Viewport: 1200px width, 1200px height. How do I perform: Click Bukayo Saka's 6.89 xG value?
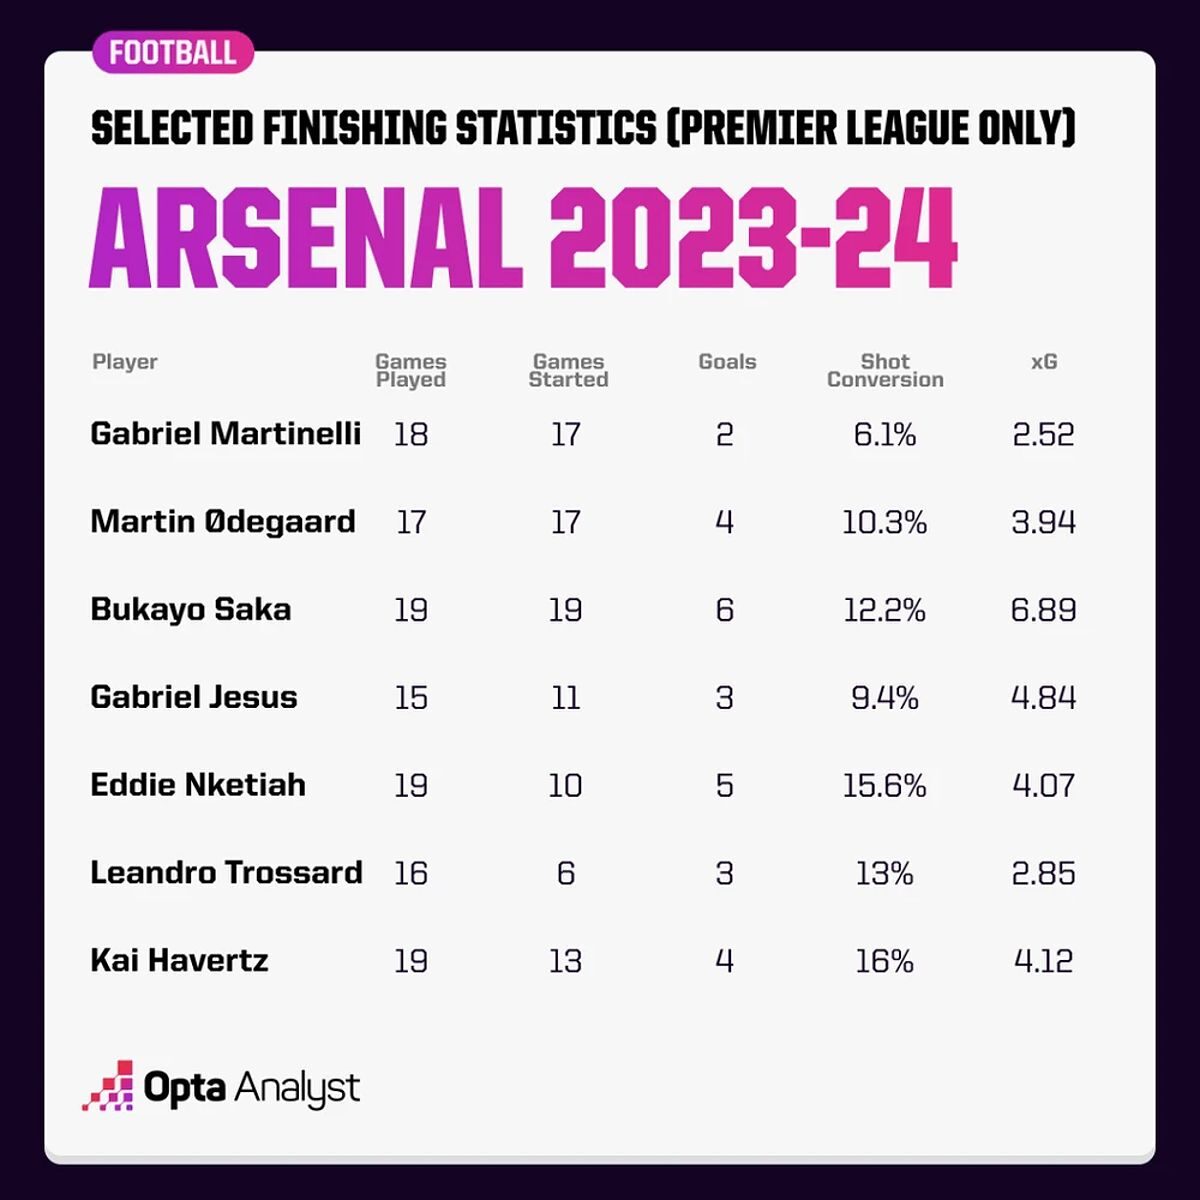[1043, 610]
